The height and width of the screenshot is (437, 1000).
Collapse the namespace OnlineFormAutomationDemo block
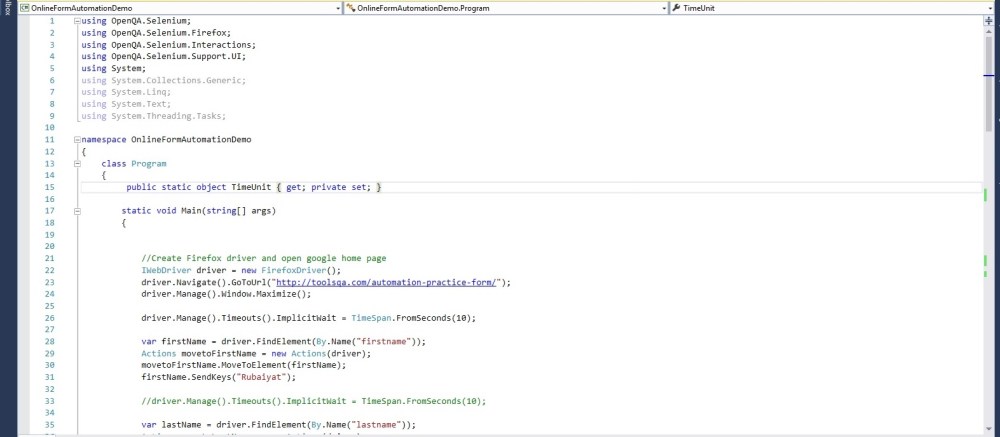[77, 140]
